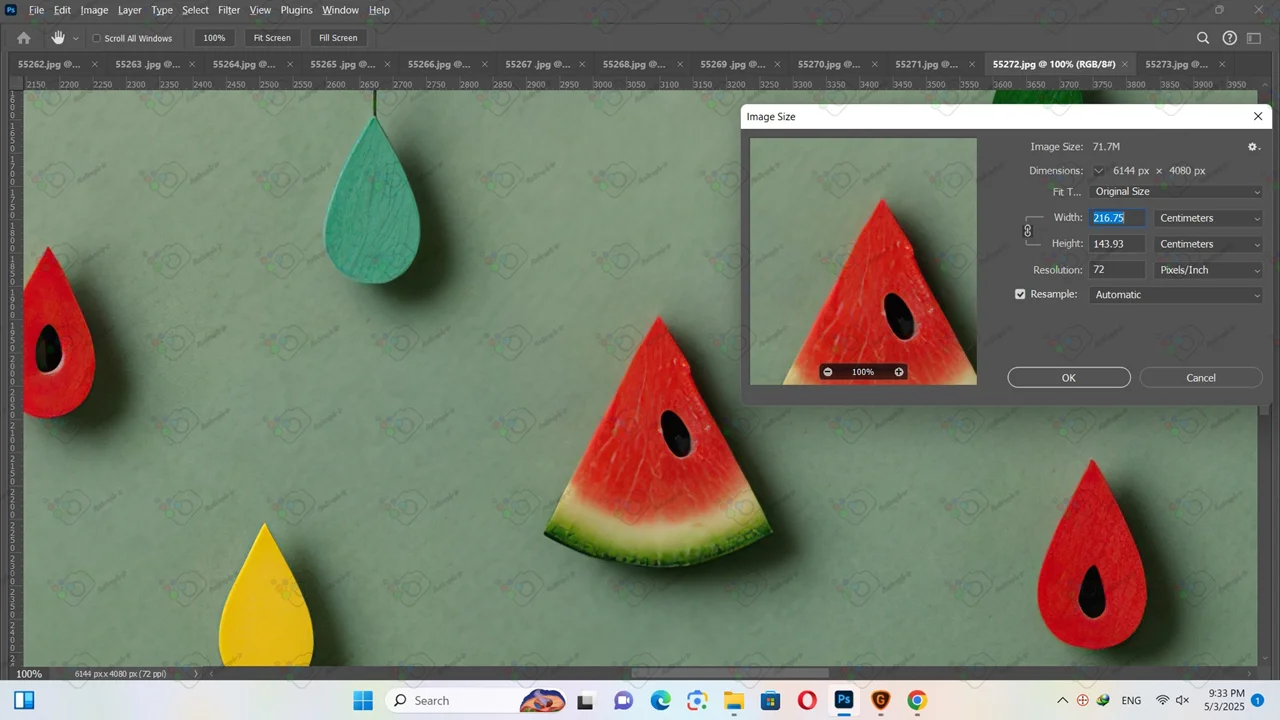Disable the Resample checkbox

point(1020,295)
